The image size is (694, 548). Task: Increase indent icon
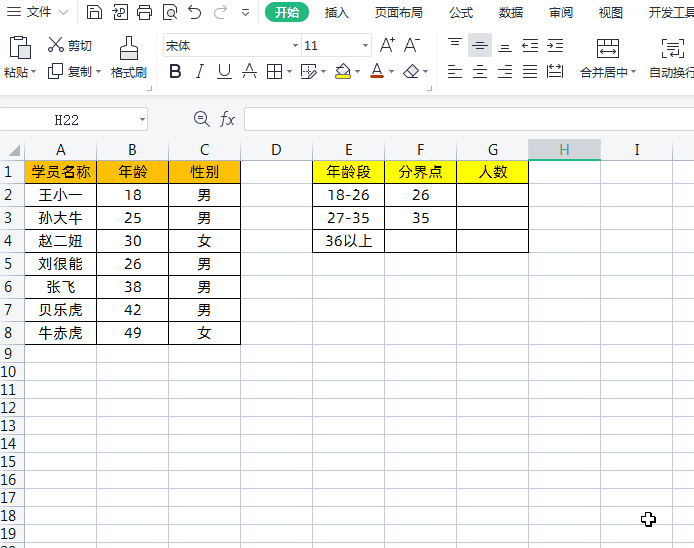coord(555,45)
